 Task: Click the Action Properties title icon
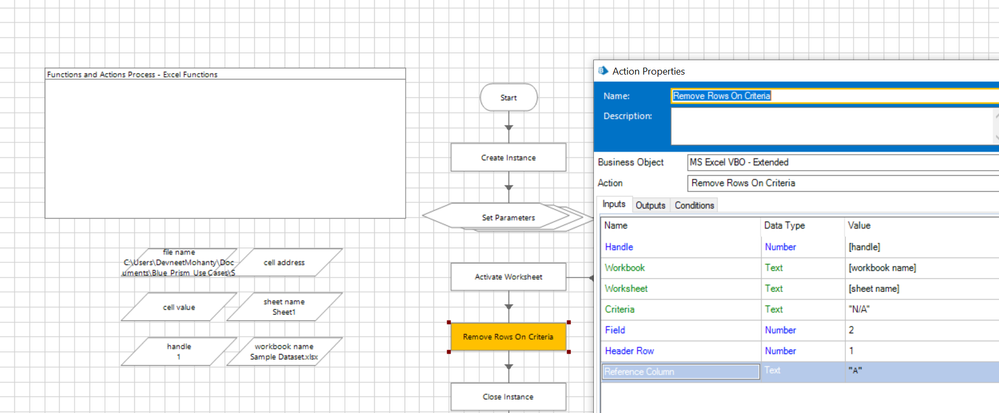[x=603, y=71]
